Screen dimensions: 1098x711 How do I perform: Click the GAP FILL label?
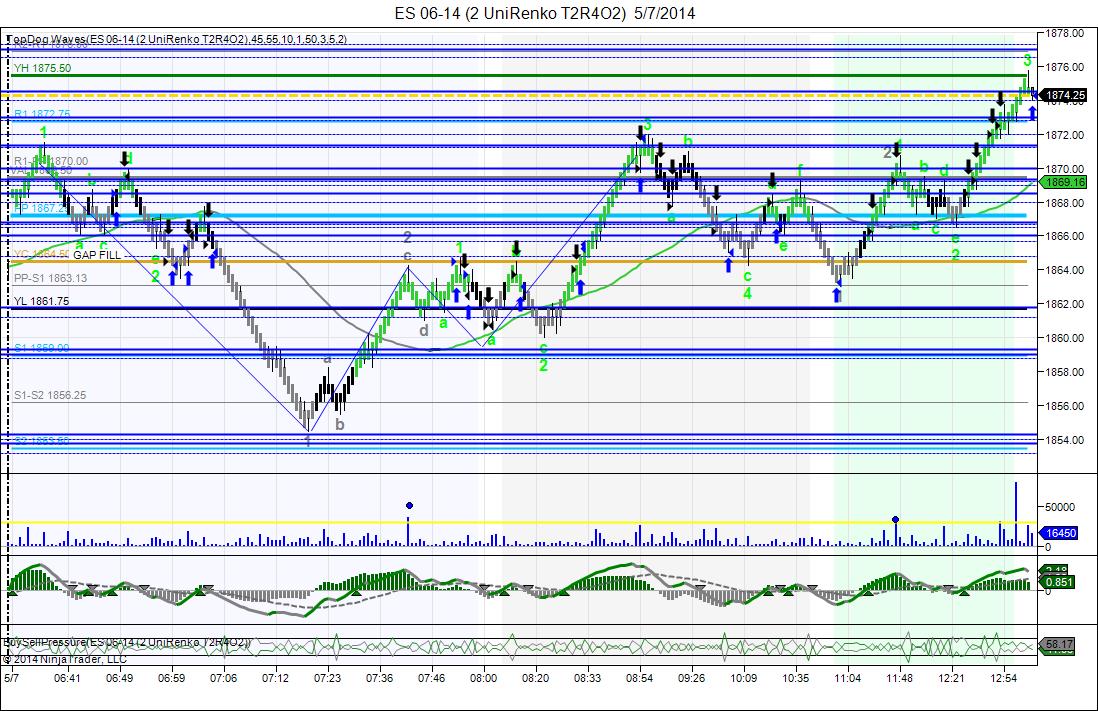(x=97, y=255)
